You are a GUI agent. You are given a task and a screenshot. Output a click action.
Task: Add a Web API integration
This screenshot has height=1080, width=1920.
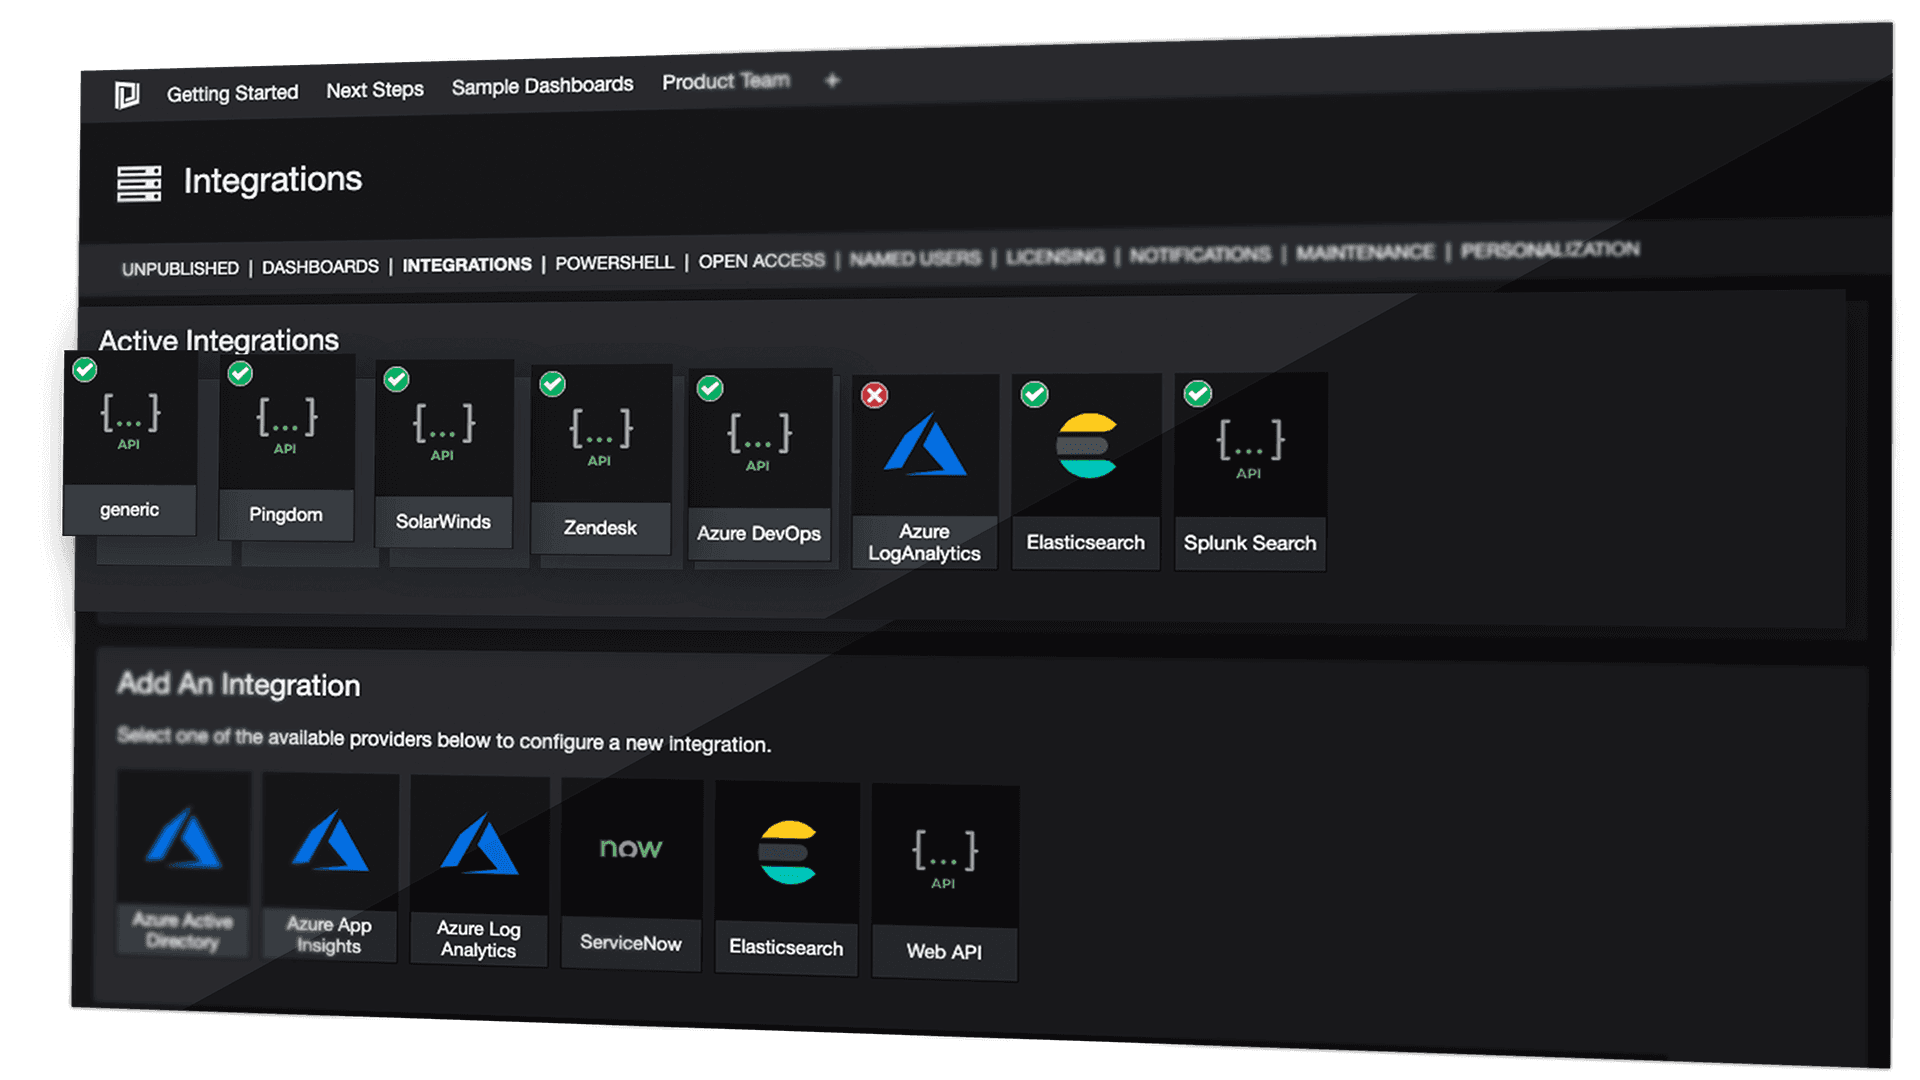945,882
